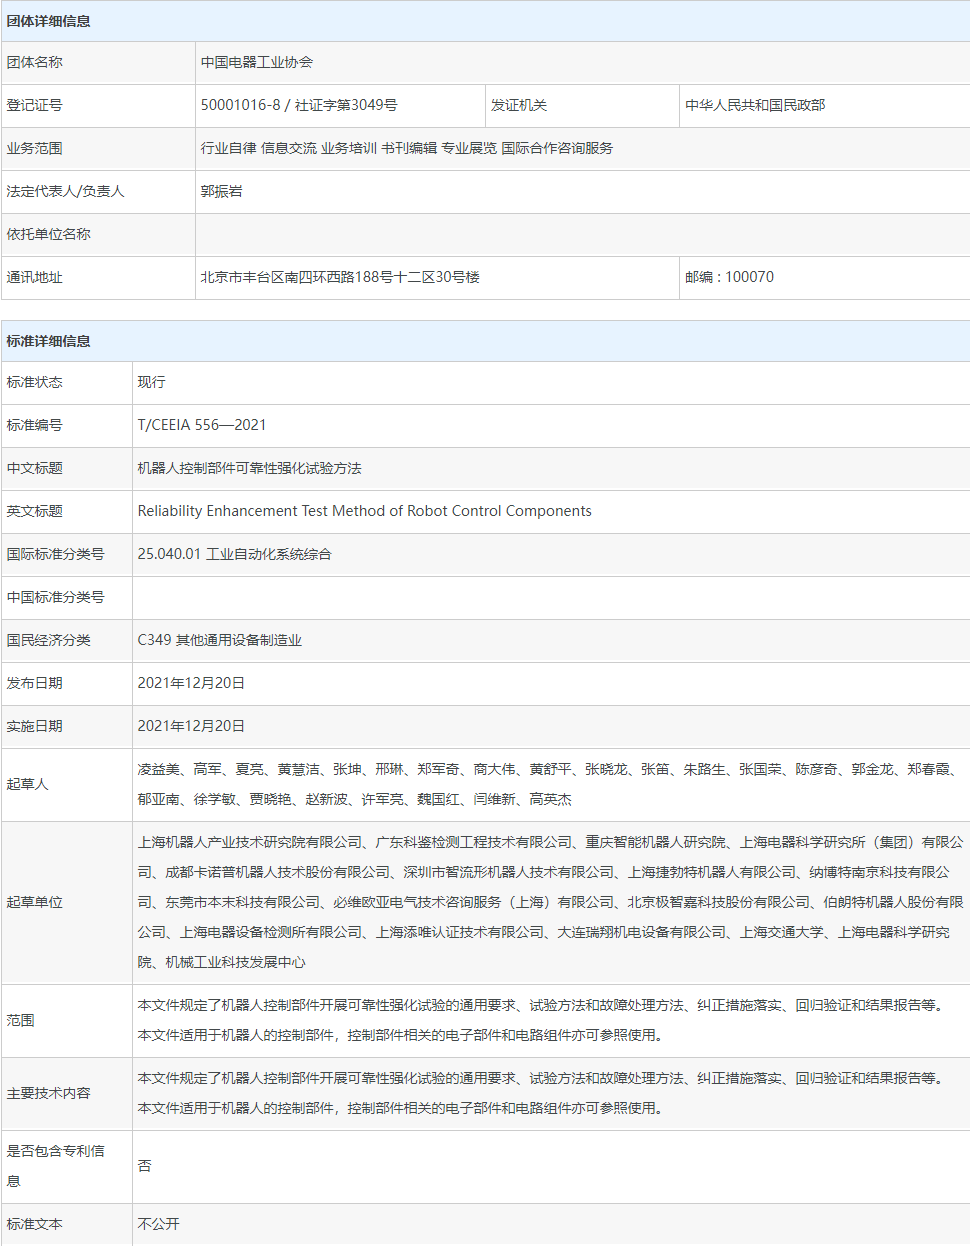Click the 实施日期 label
Viewport: 970px width, 1246px height.
tap(34, 726)
